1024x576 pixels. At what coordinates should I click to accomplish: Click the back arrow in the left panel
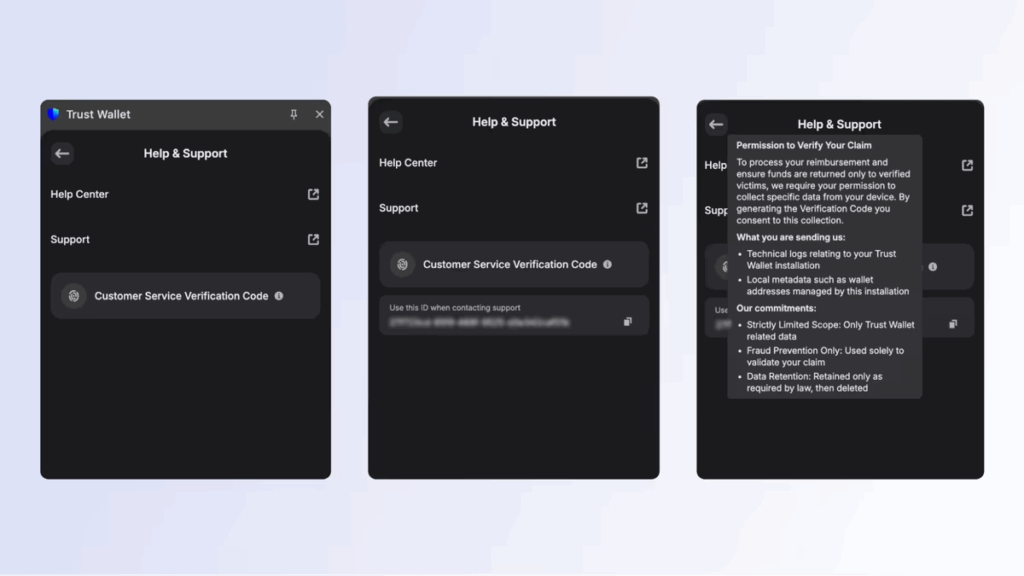coord(62,154)
